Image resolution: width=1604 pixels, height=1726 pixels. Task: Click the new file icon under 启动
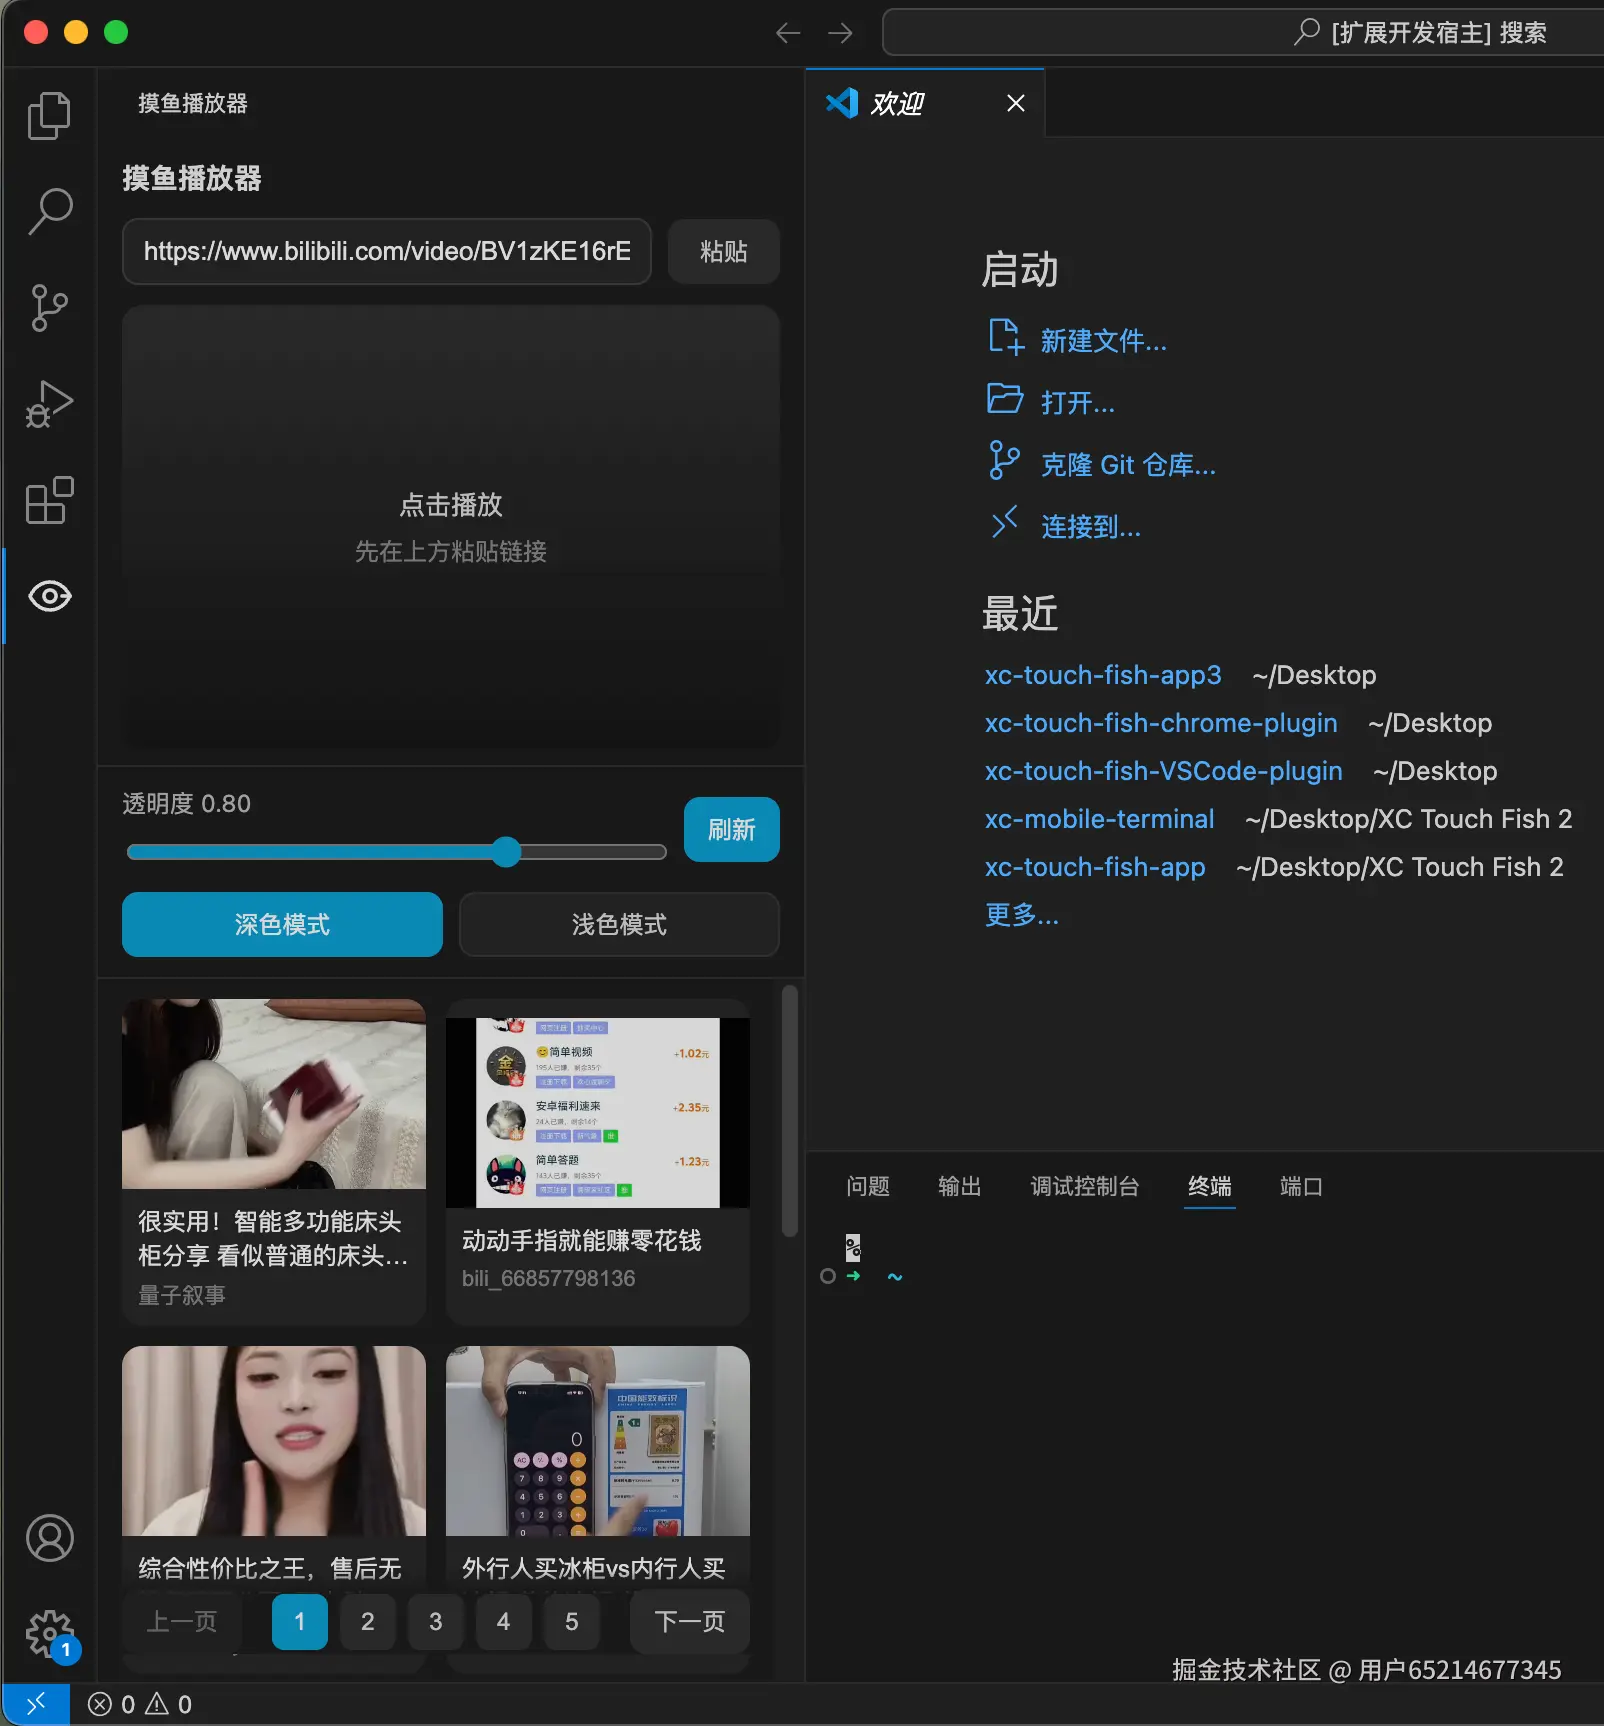[1005, 338]
